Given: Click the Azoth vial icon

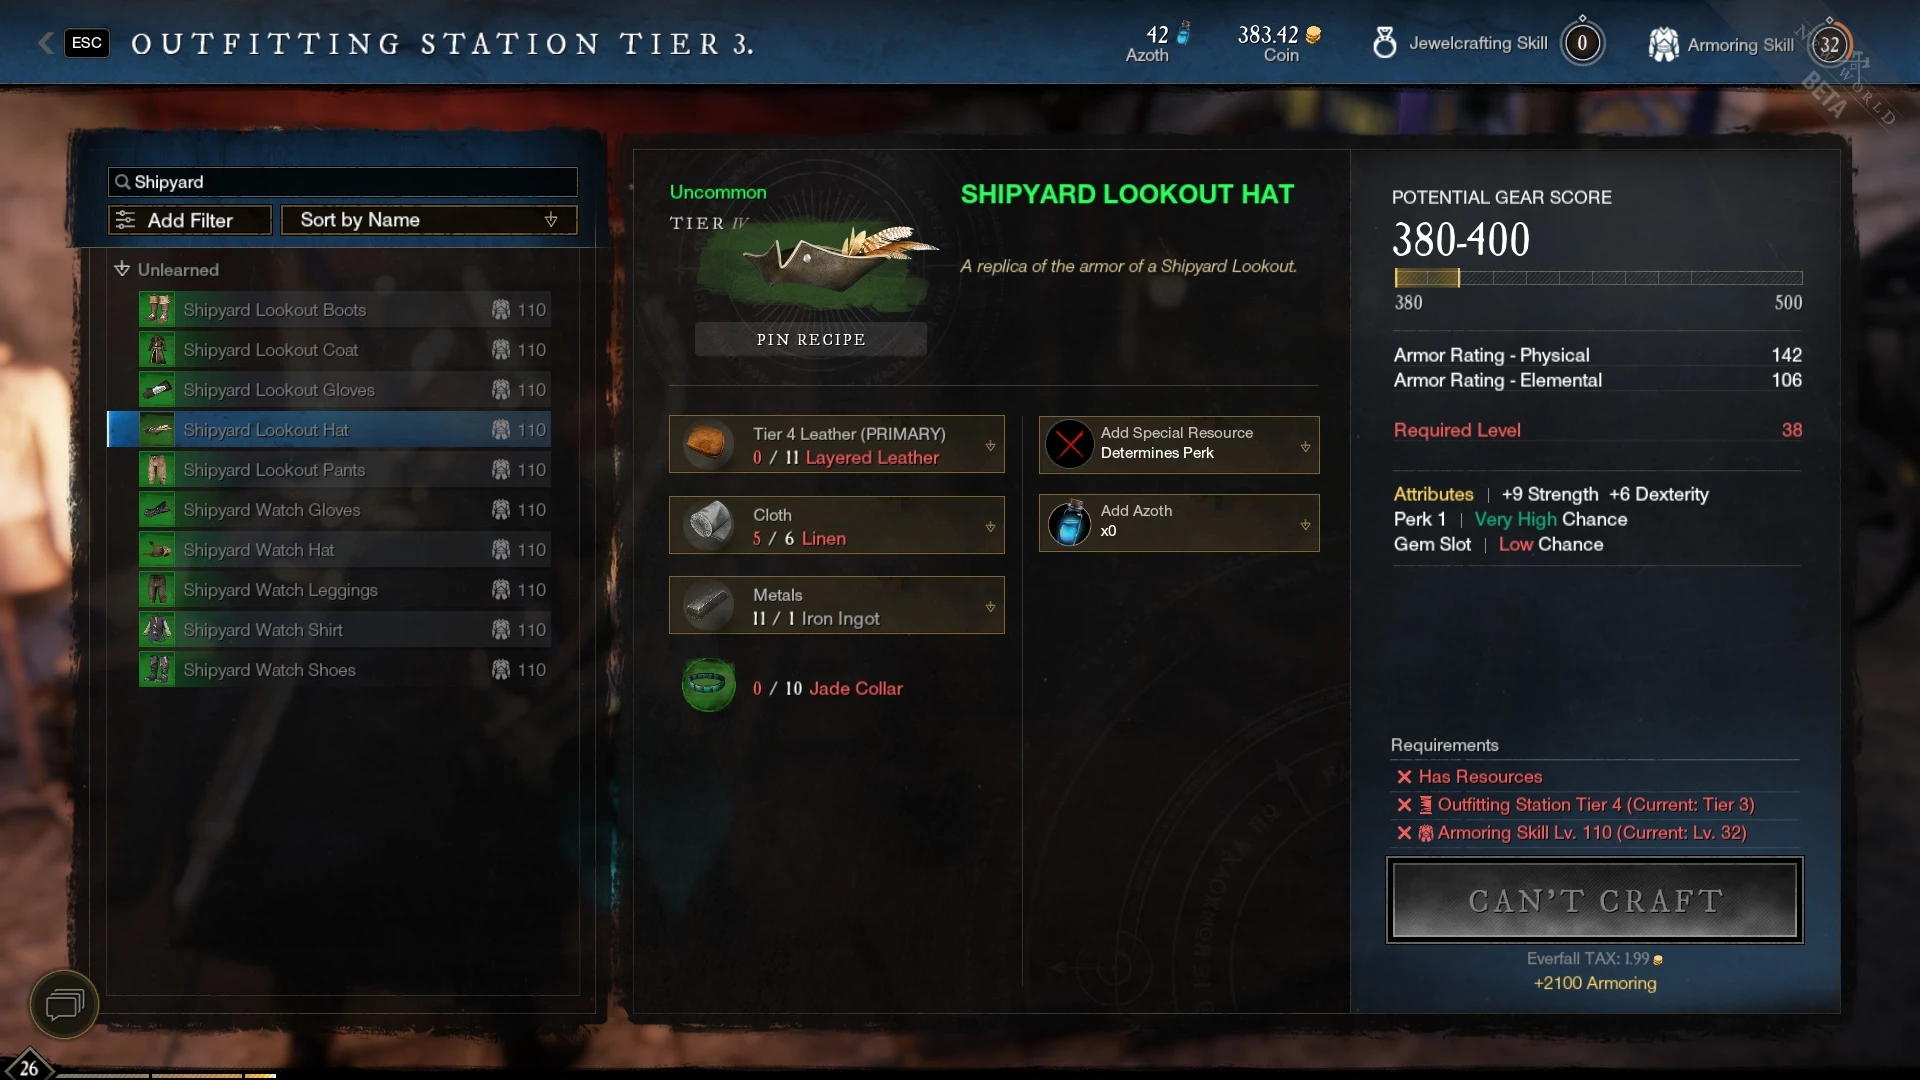Looking at the screenshot, I should [1069, 522].
